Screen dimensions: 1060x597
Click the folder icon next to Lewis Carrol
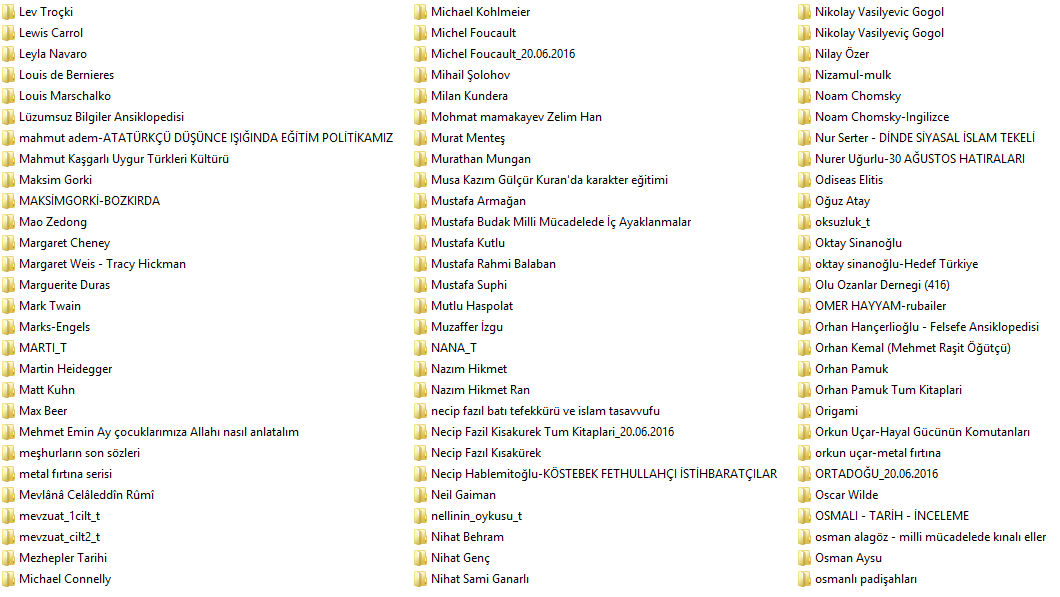click(x=8, y=33)
